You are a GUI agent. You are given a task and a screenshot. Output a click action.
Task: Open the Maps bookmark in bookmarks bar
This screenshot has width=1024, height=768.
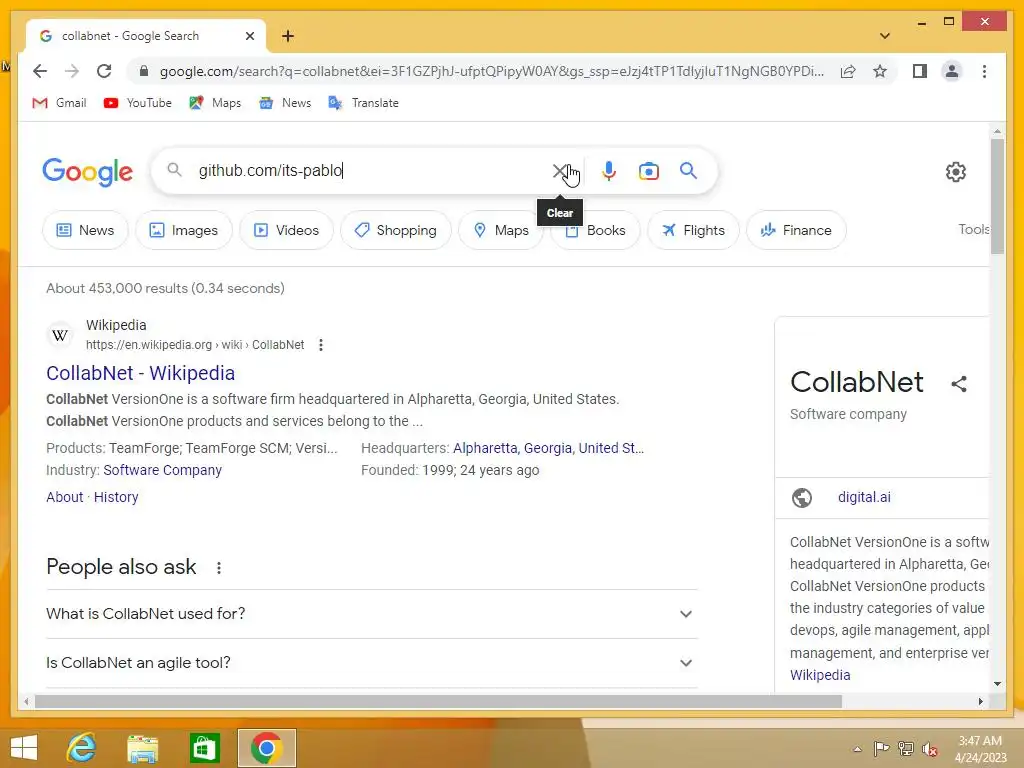[x=215, y=103]
